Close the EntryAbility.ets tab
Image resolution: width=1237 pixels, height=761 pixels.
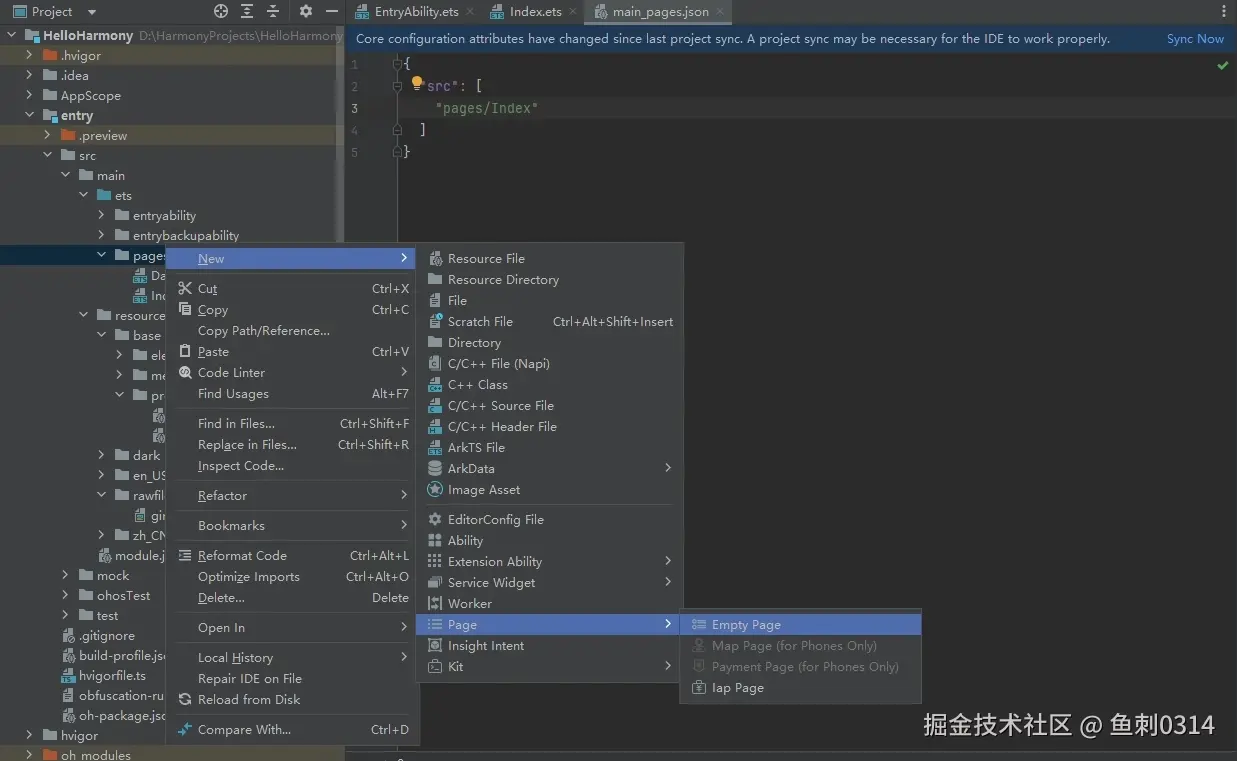(x=470, y=12)
